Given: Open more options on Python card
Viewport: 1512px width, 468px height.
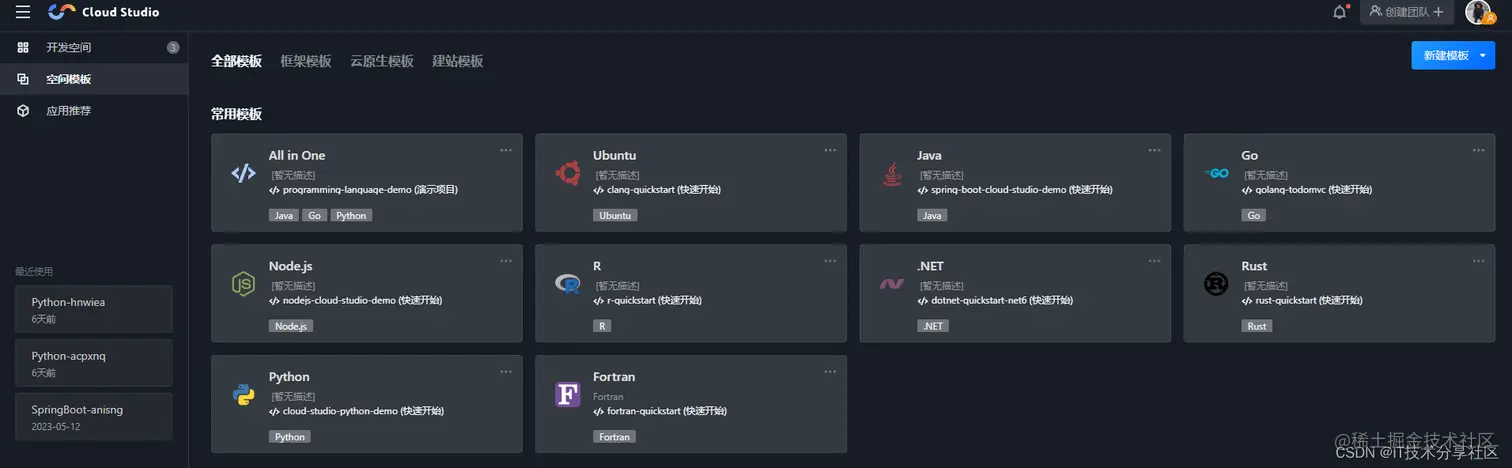Looking at the screenshot, I should (x=506, y=372).
